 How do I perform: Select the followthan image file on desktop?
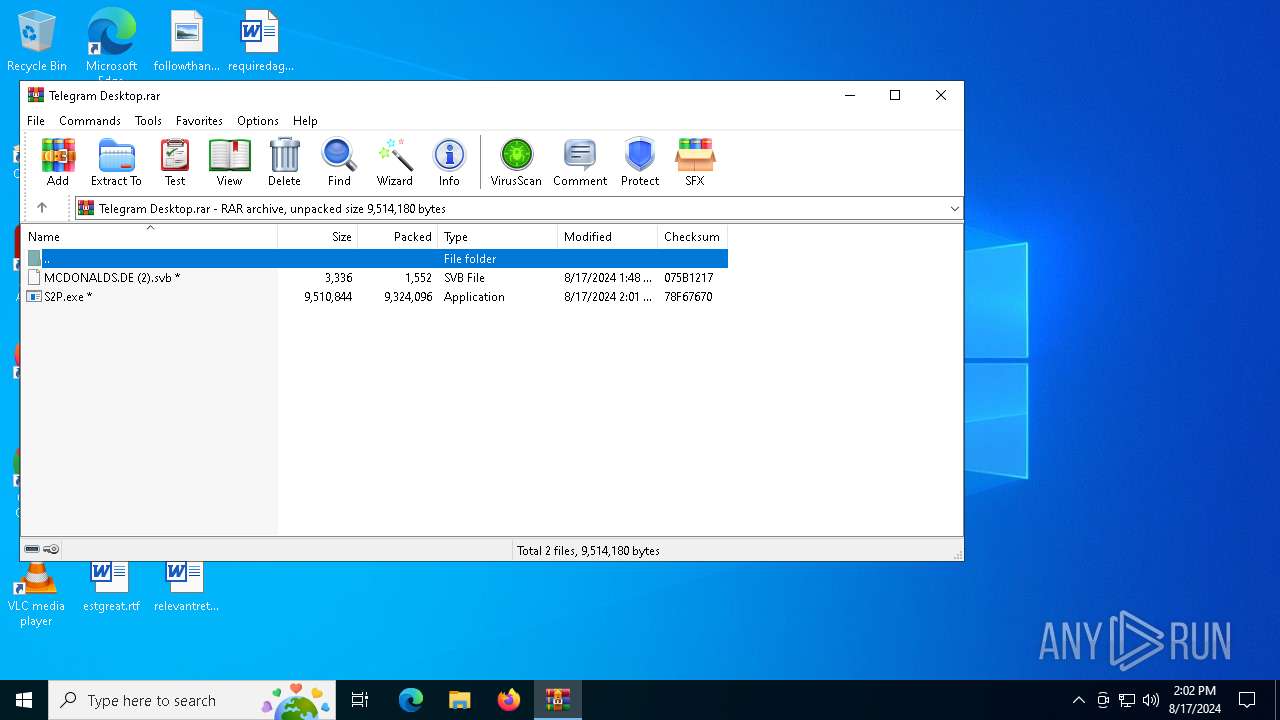(x=186, y=42)
